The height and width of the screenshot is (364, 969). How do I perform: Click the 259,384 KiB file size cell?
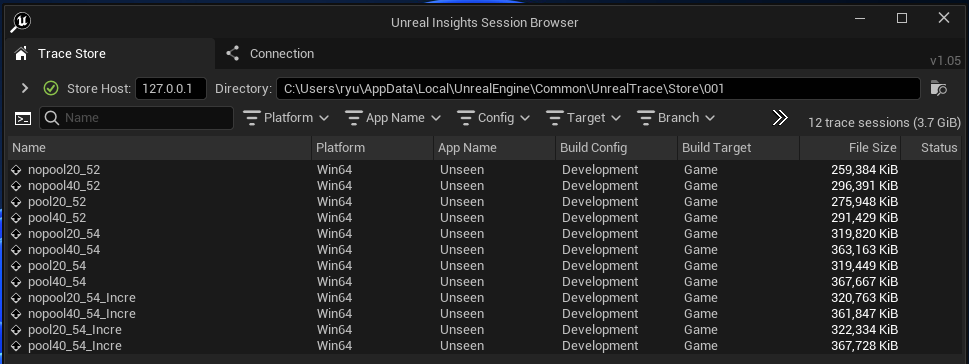coord(864,170)
